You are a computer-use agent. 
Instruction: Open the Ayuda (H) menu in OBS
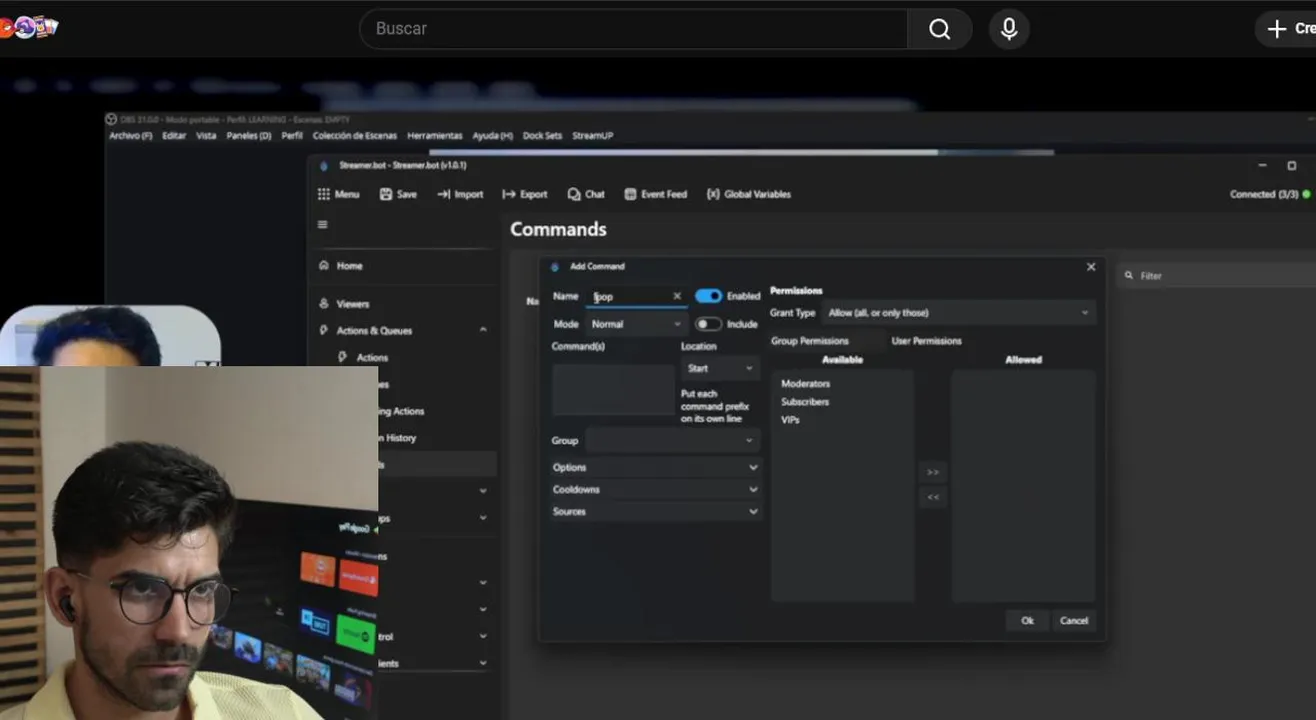(493, 136)
